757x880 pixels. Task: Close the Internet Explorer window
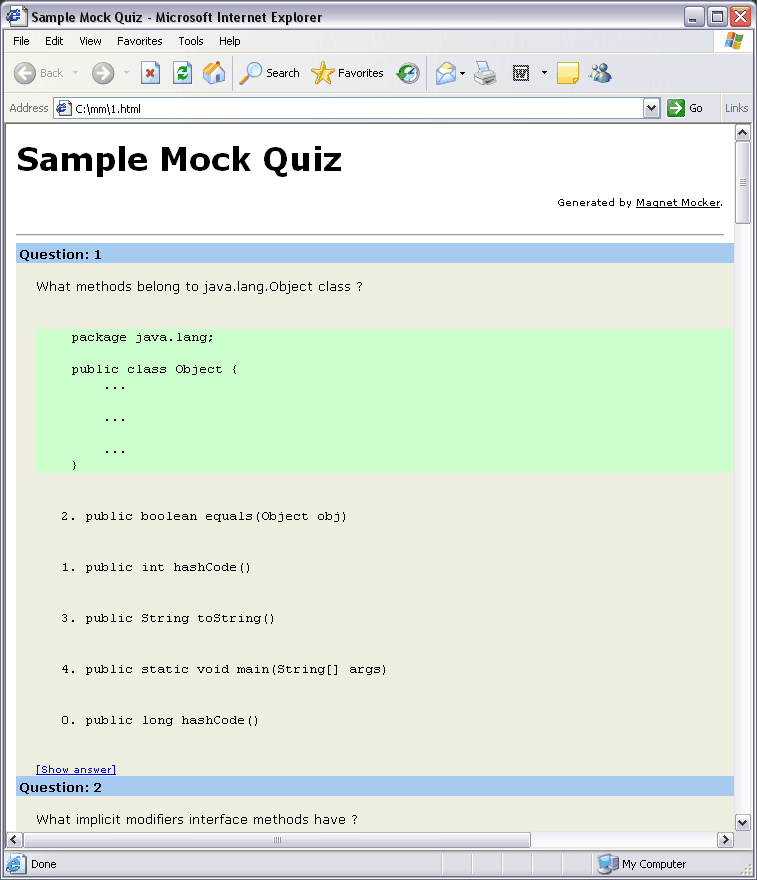click(741, 17)
